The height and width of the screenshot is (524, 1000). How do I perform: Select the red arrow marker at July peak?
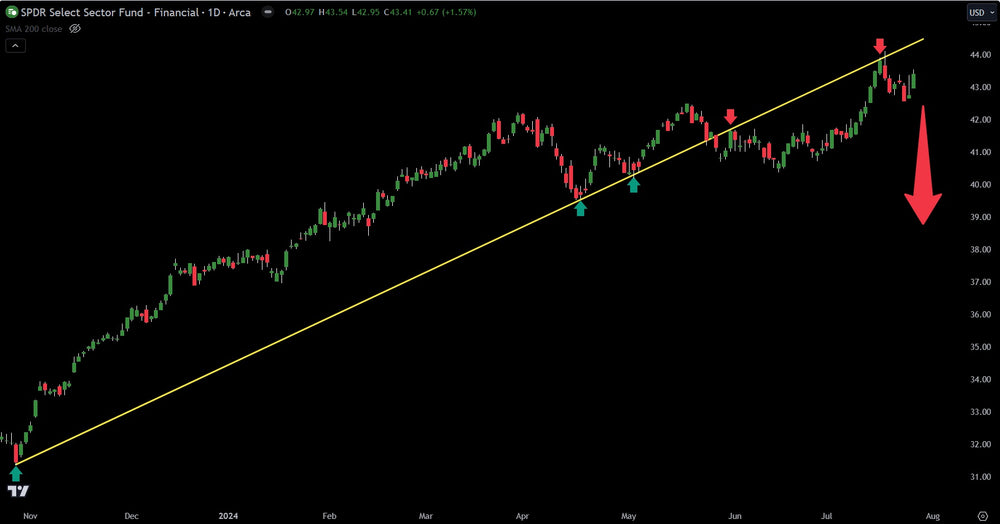(880, 47)
